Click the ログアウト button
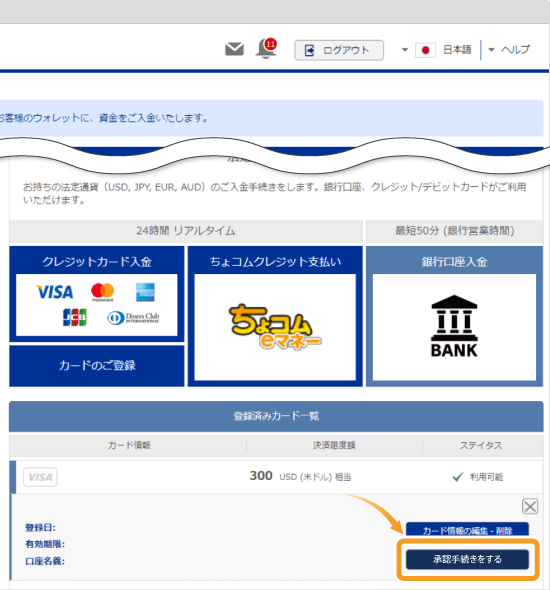550x590 pixels. [339, 50]
